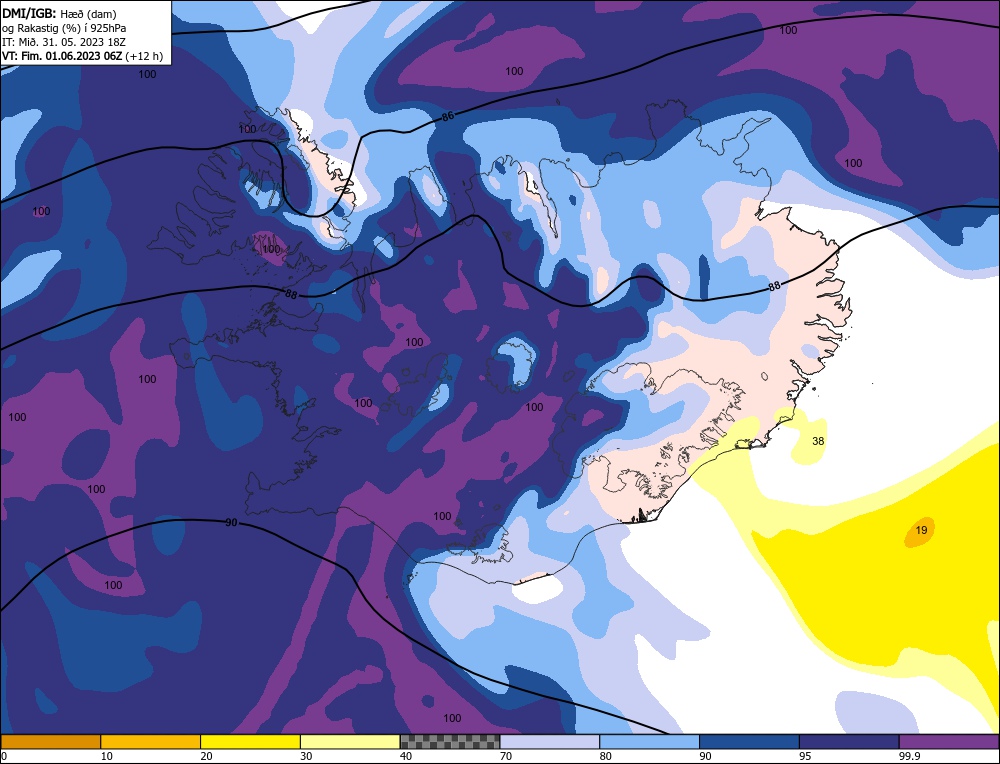
Task: Click the '40' tick label on legend
Action: coord(406,756)
